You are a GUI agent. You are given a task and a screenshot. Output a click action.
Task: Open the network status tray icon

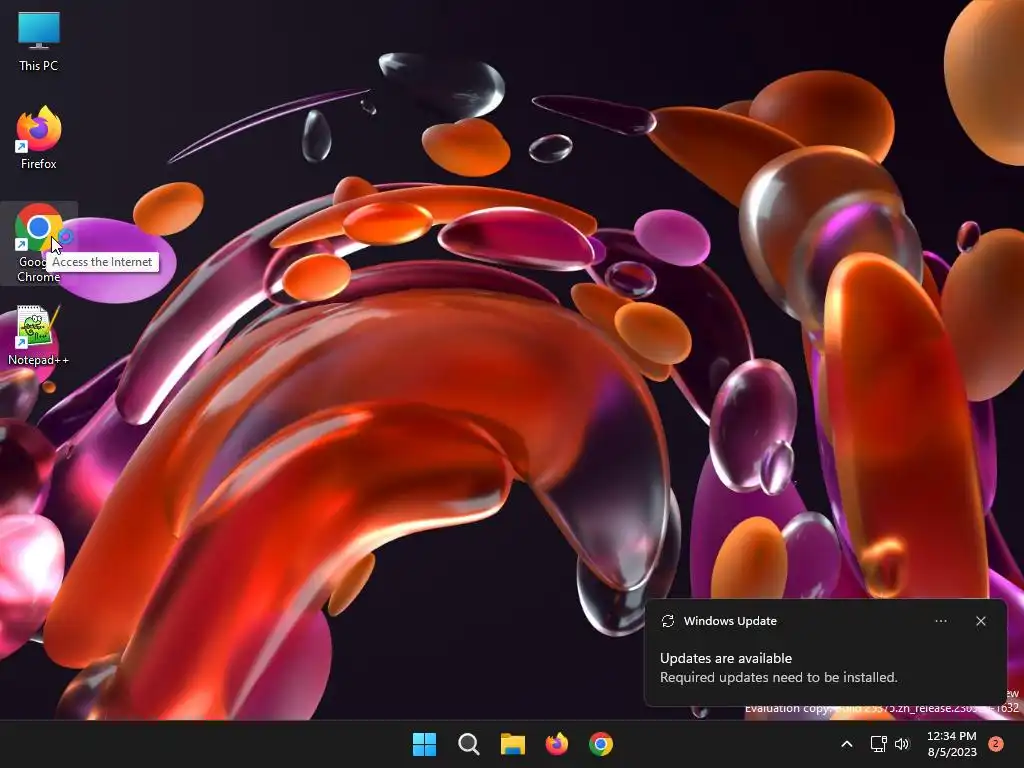pos(878,744)
